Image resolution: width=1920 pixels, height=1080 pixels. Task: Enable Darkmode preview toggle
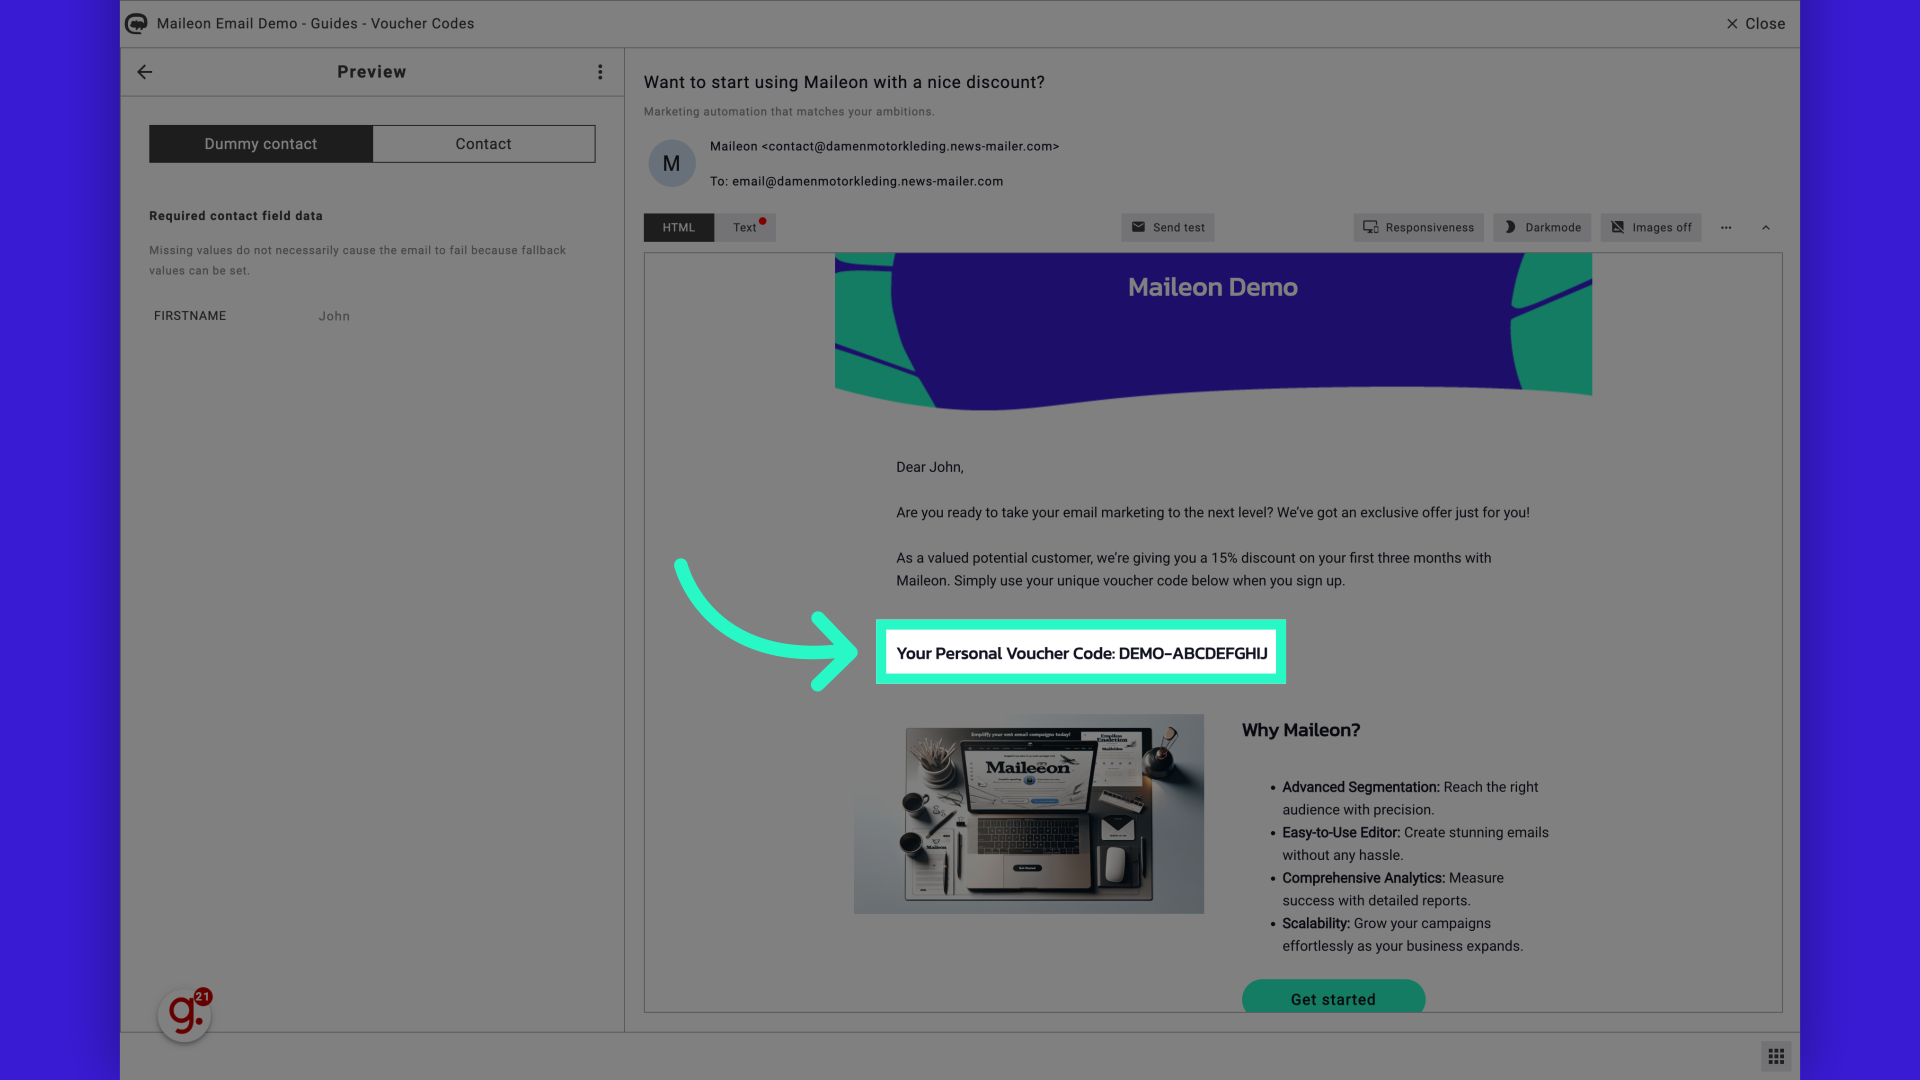[x=1542, y=227]
